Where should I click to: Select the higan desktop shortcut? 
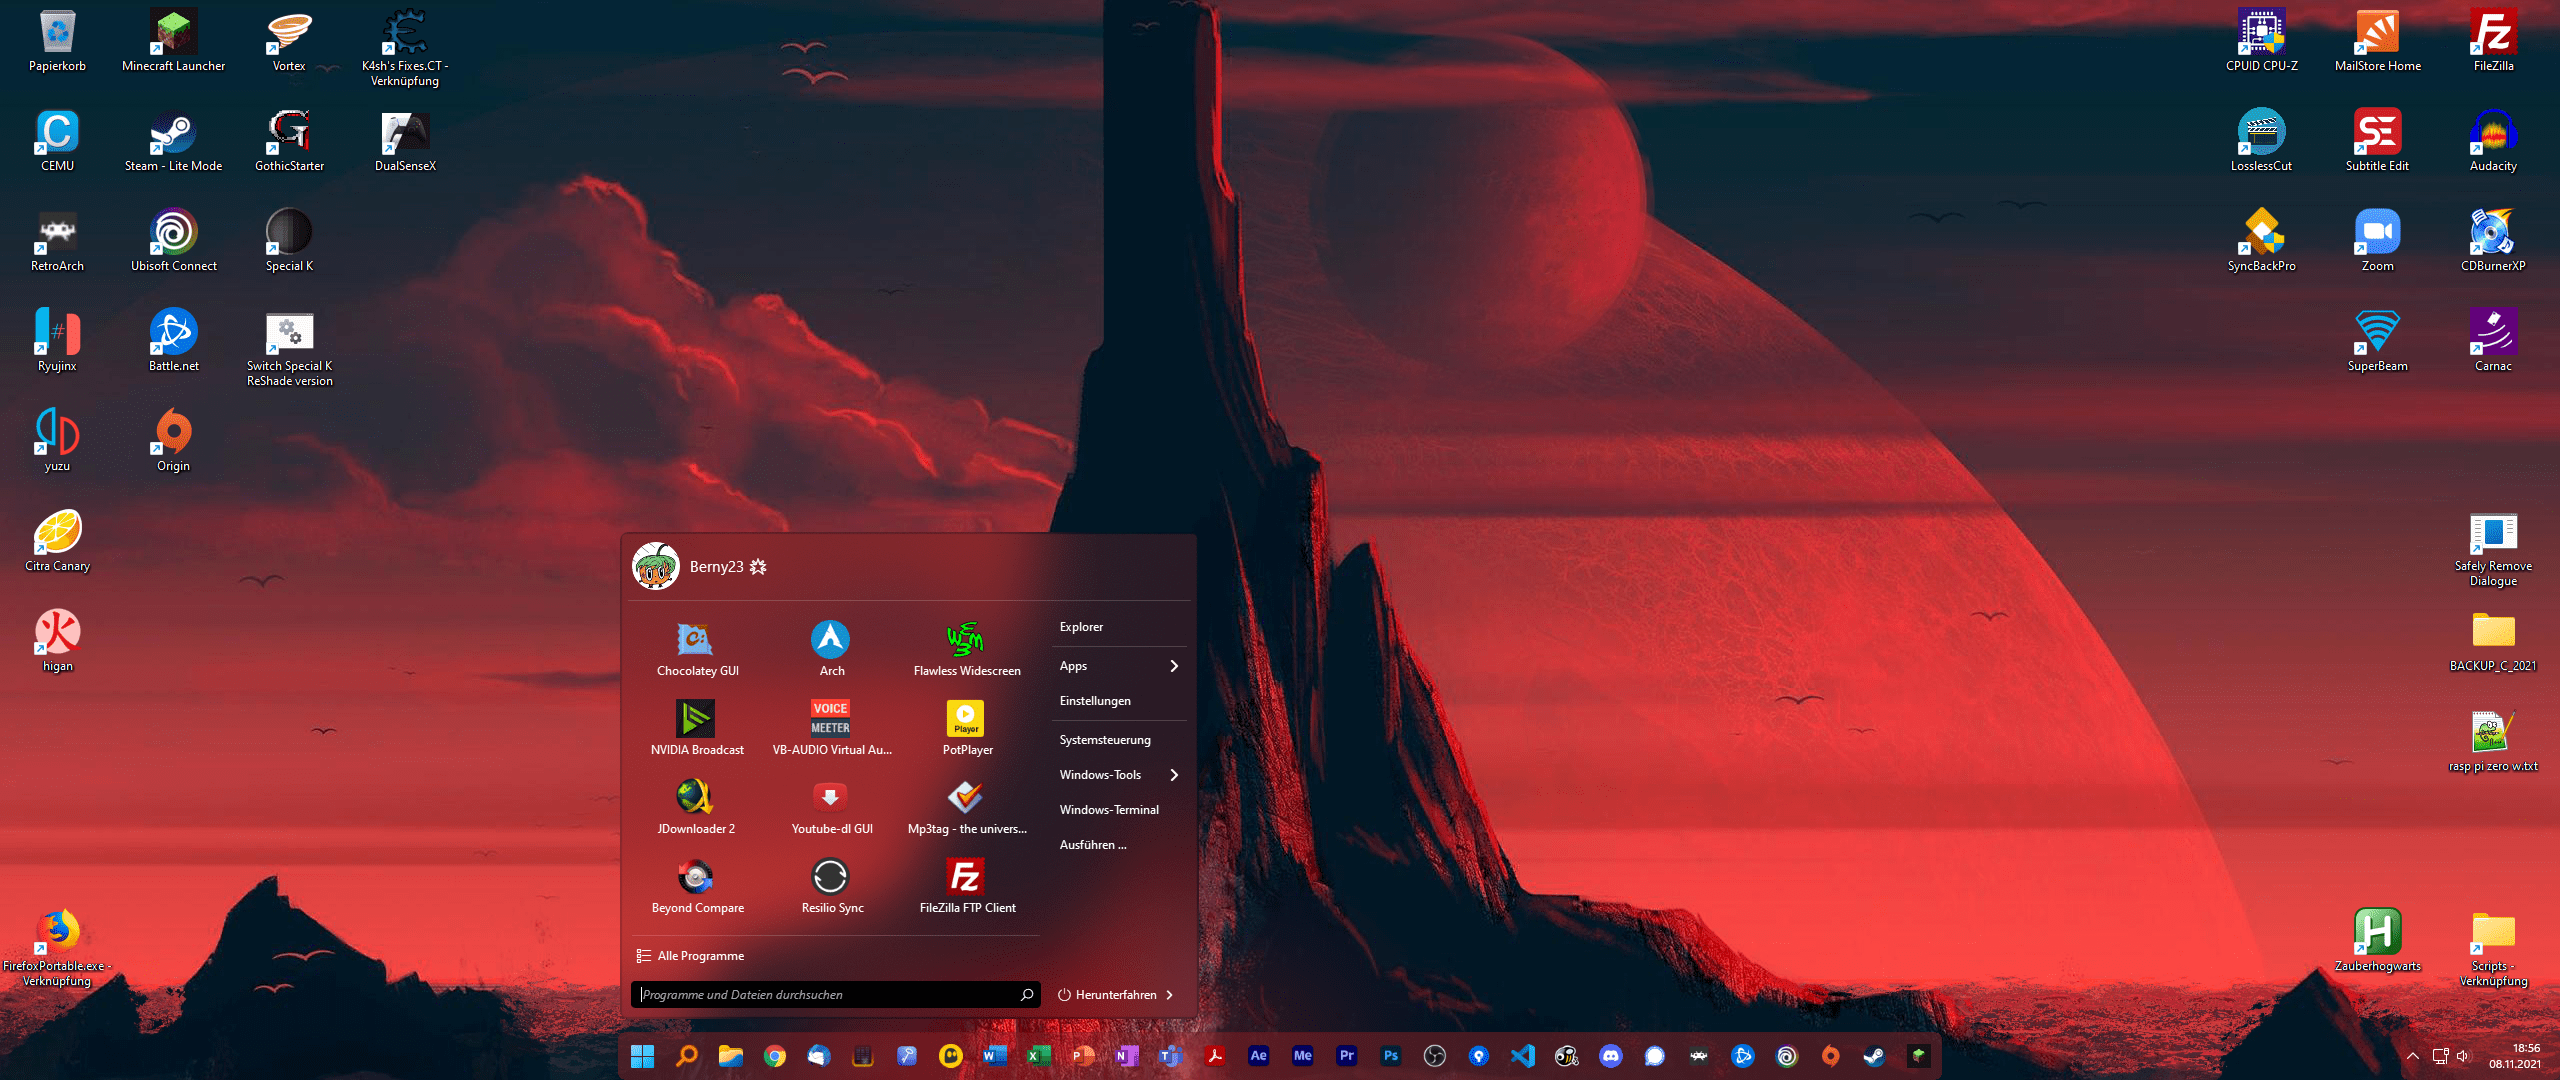pos(57,640)
